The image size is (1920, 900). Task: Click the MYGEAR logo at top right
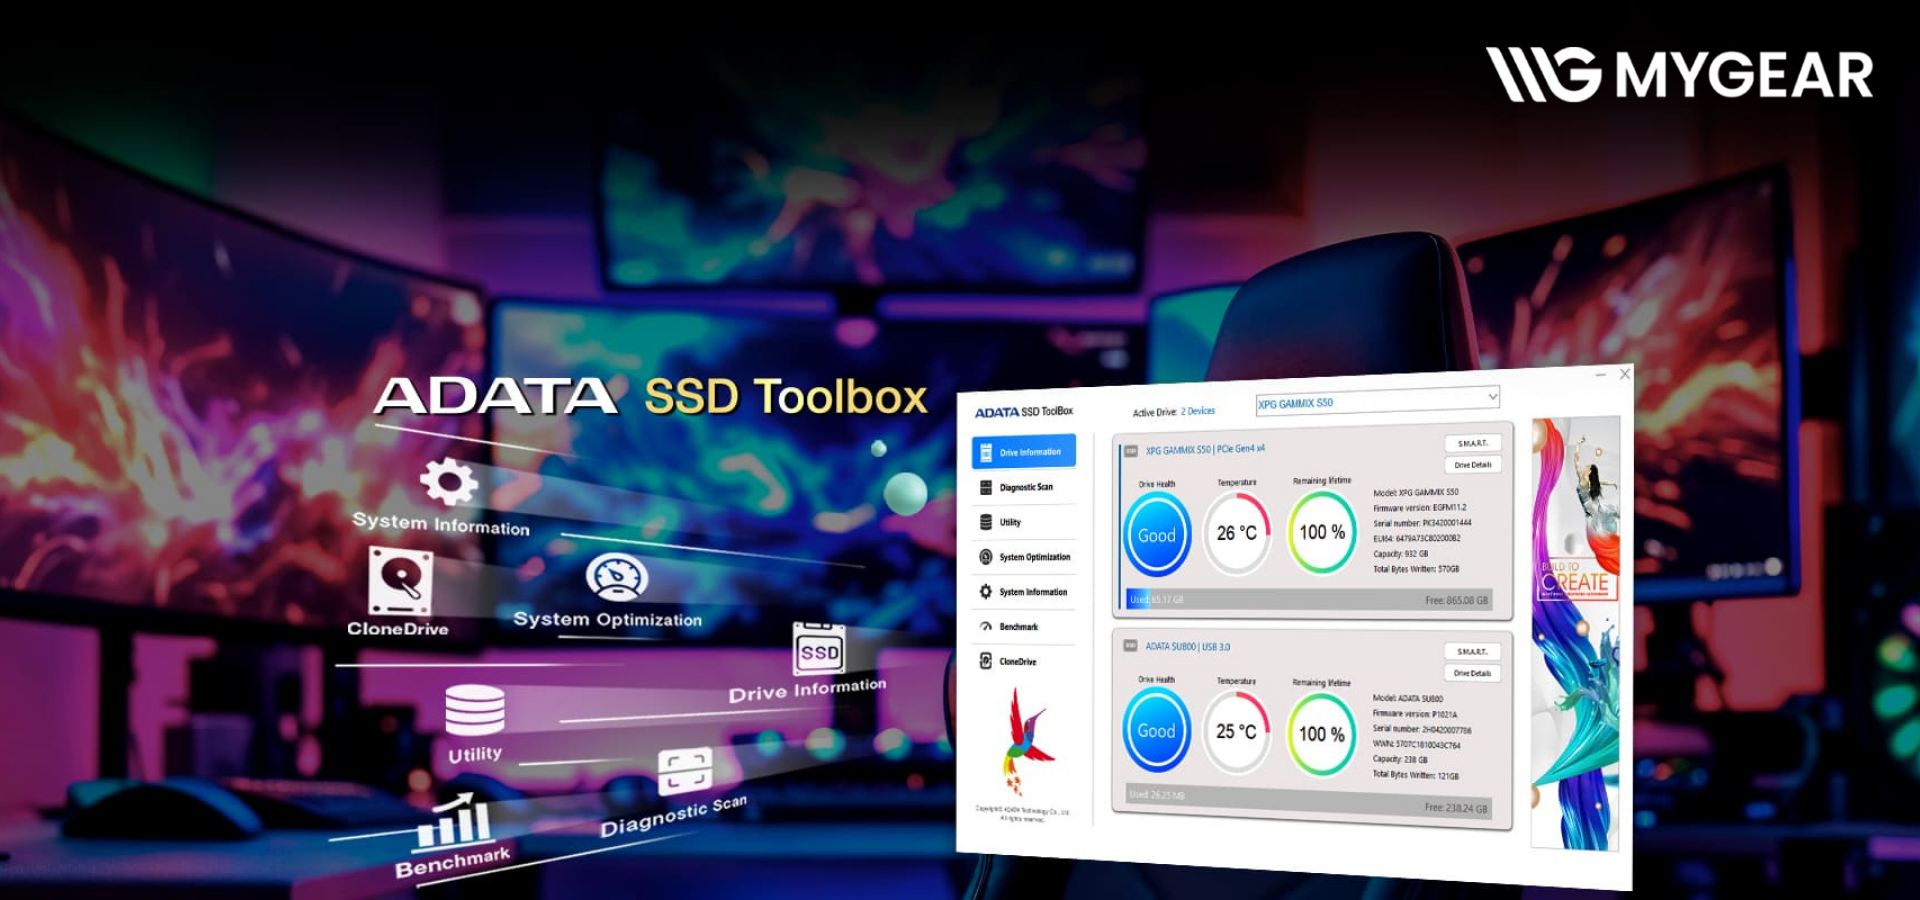(1678, 75)
